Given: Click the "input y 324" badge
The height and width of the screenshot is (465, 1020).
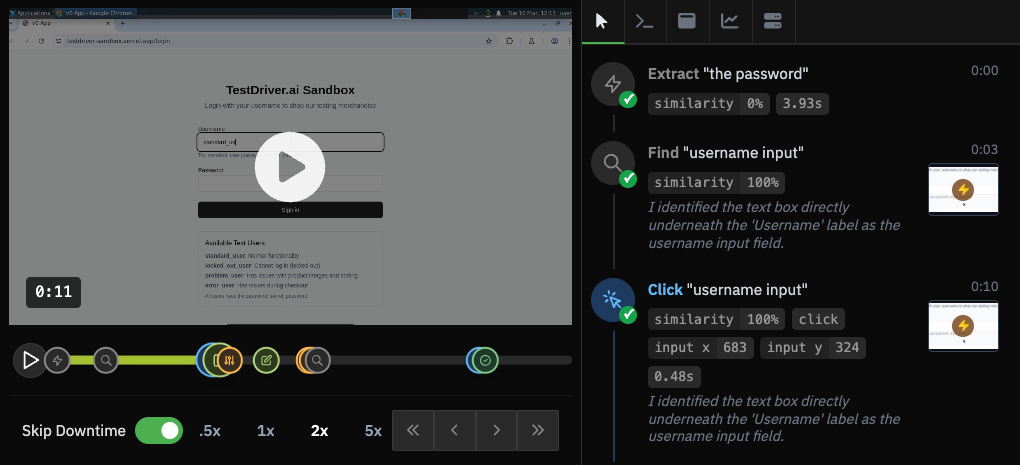Looking at the screenshot, I should coord(812,348).
